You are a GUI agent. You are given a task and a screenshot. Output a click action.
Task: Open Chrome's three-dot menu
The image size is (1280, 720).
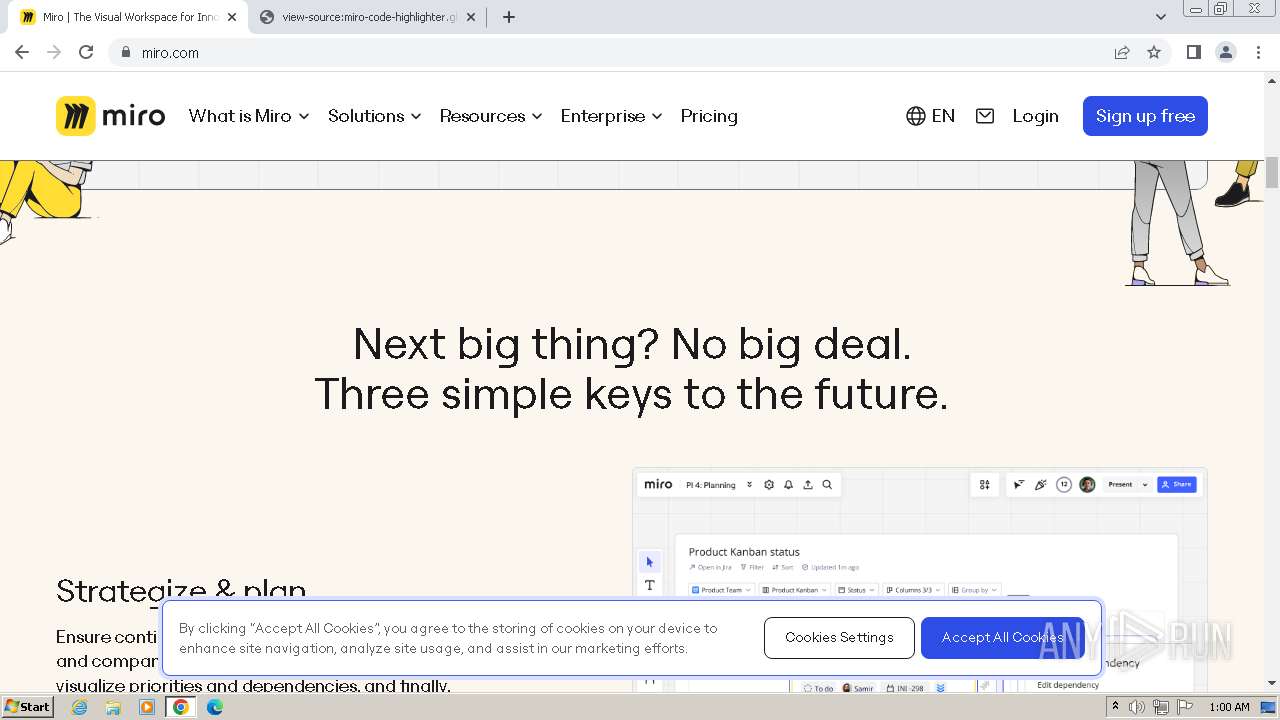click(1259, 52)
